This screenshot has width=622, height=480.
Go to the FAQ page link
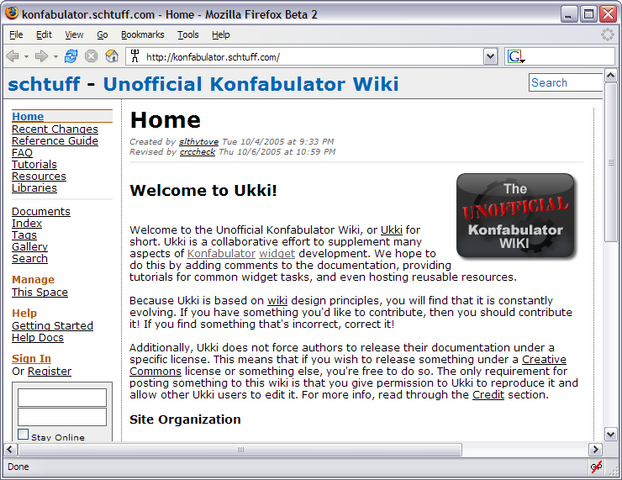coord(22,153)
